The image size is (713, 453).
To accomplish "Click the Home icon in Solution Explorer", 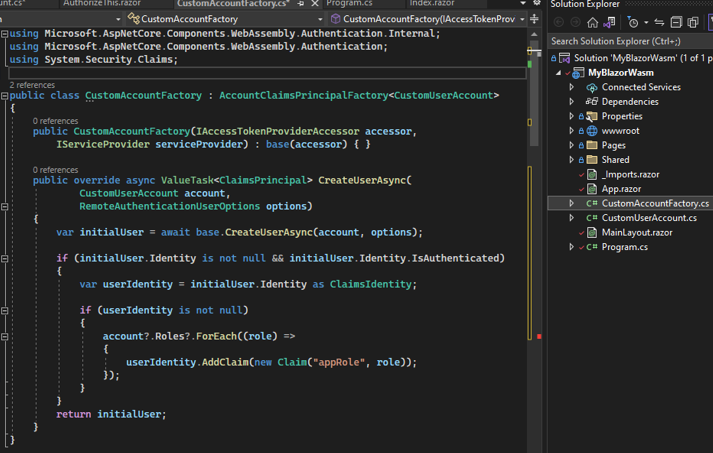I will coord(592,22).
